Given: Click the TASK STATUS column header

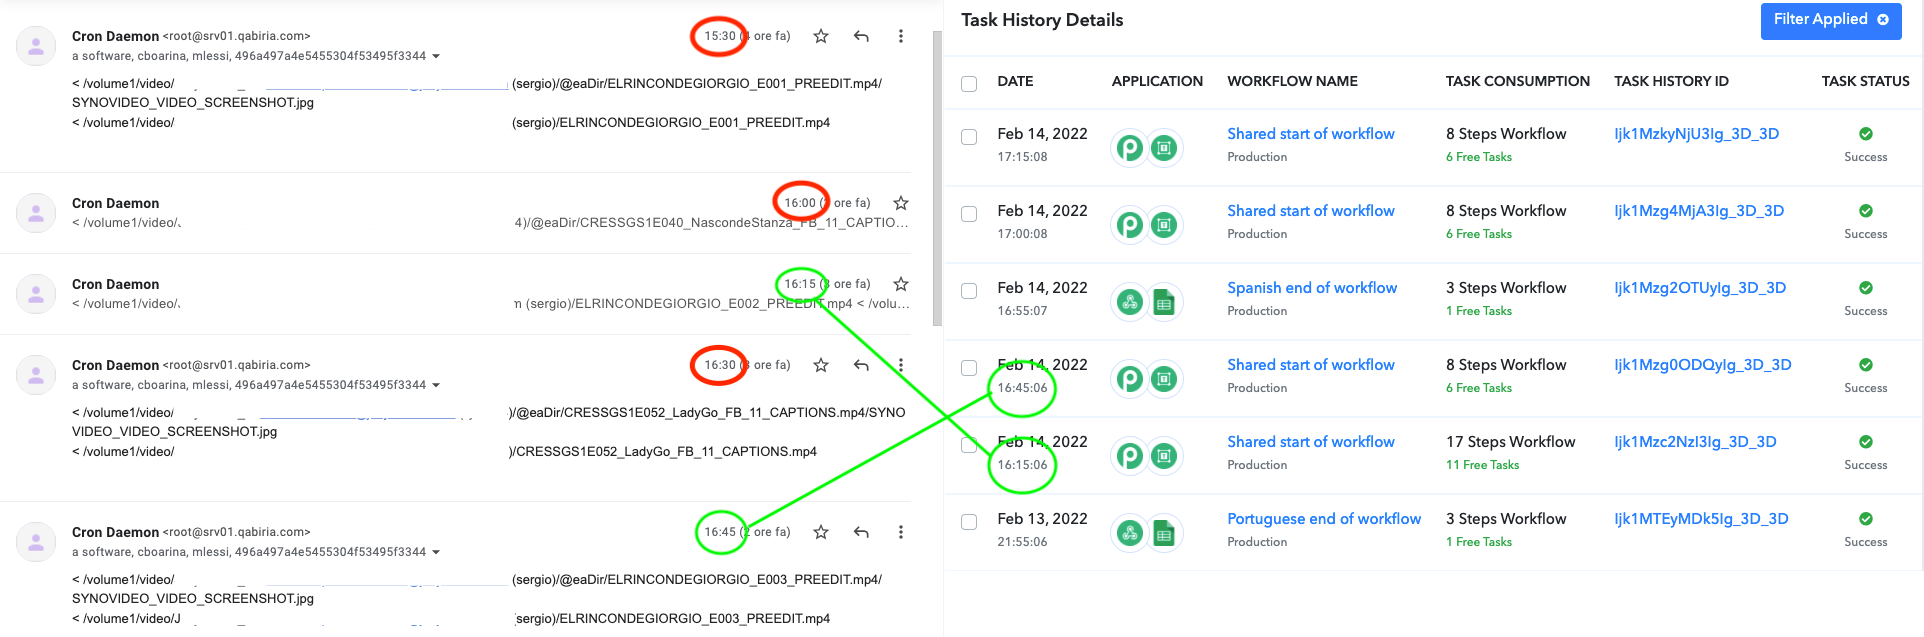Looking at the screenshot, I should [1865, 81].
